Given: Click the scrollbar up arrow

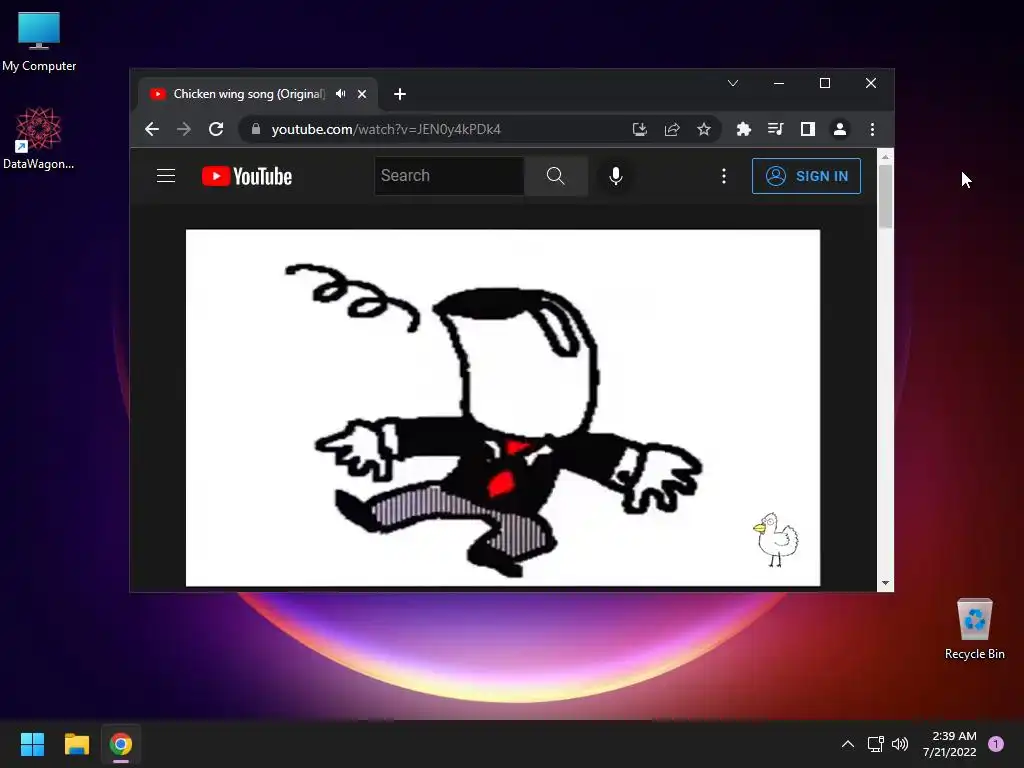Looking at the screenshot, I should pos(885,157).
